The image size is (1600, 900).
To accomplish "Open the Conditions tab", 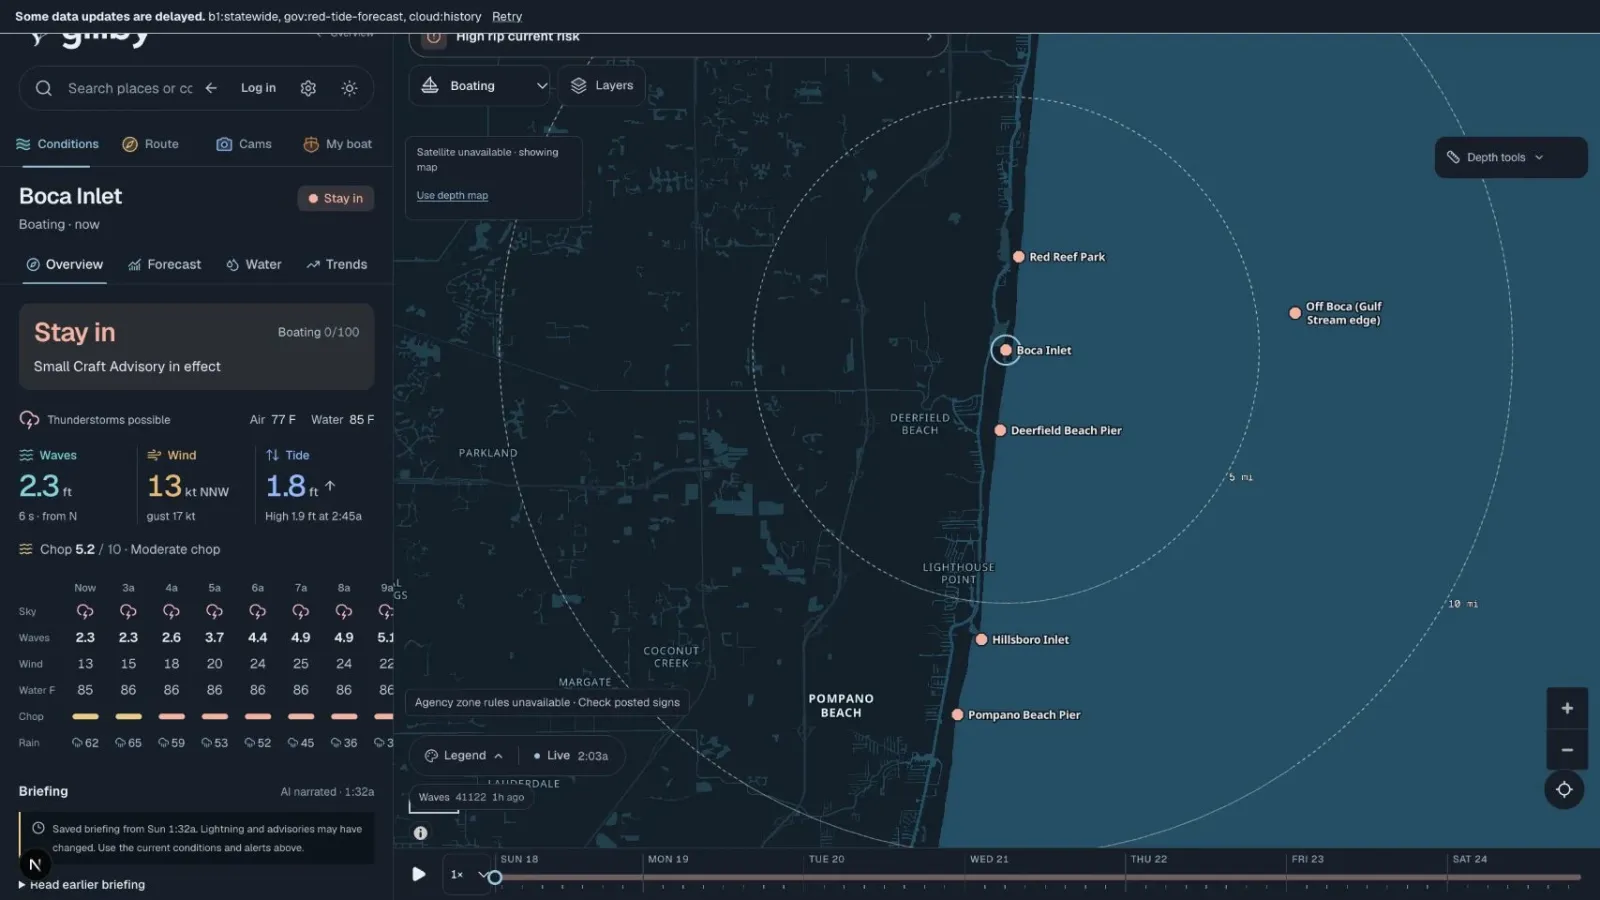I will click(x=57, y=144).
